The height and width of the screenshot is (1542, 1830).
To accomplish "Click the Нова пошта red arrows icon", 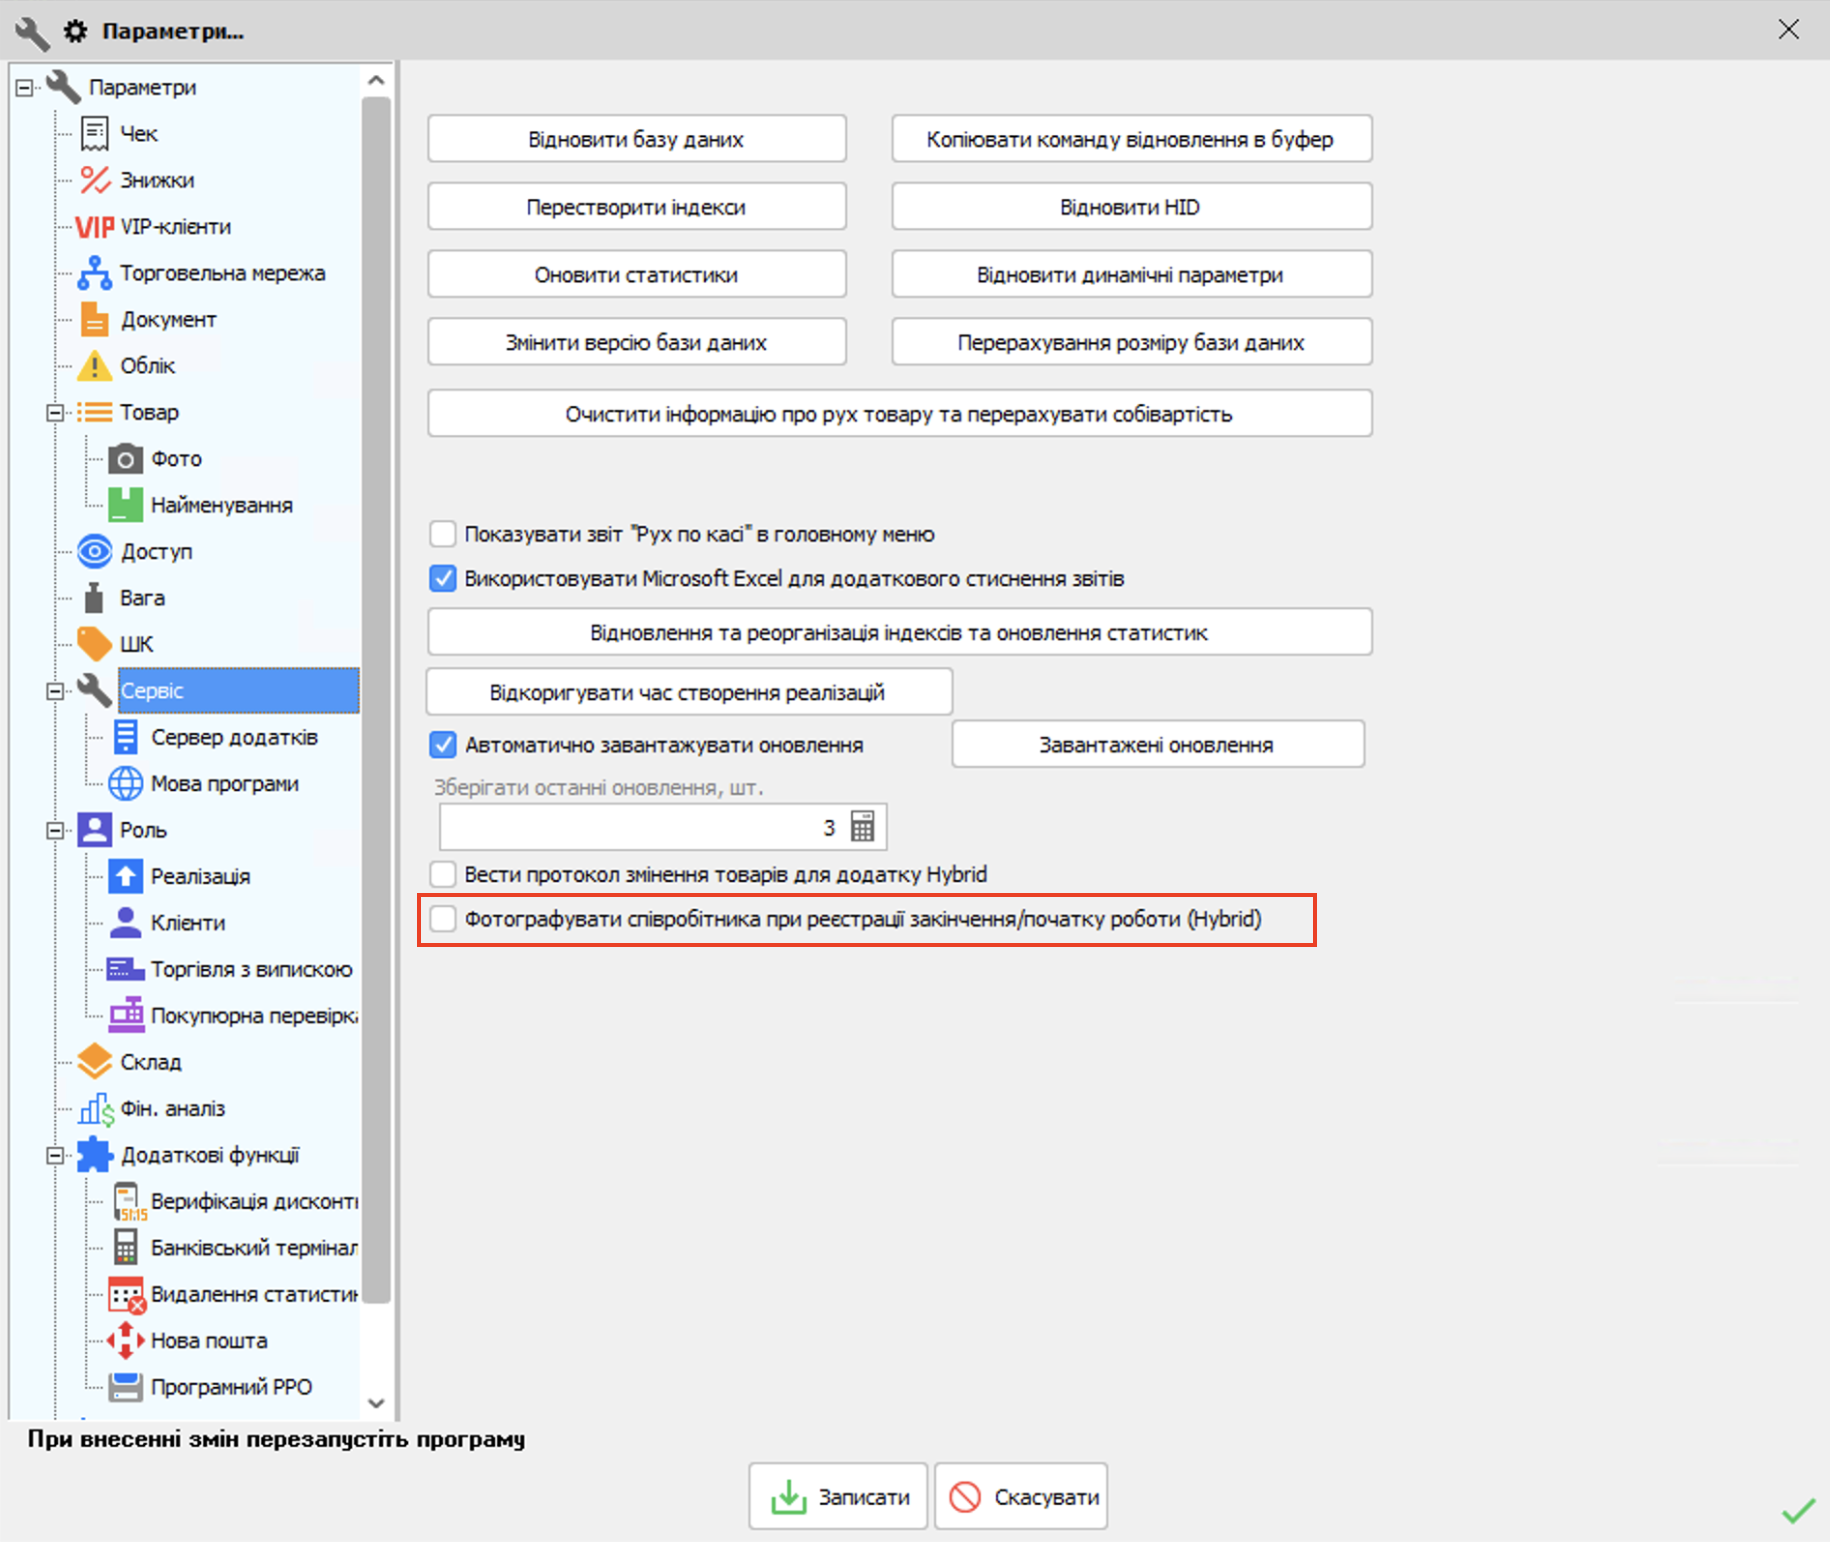I will coord(125,1340).
